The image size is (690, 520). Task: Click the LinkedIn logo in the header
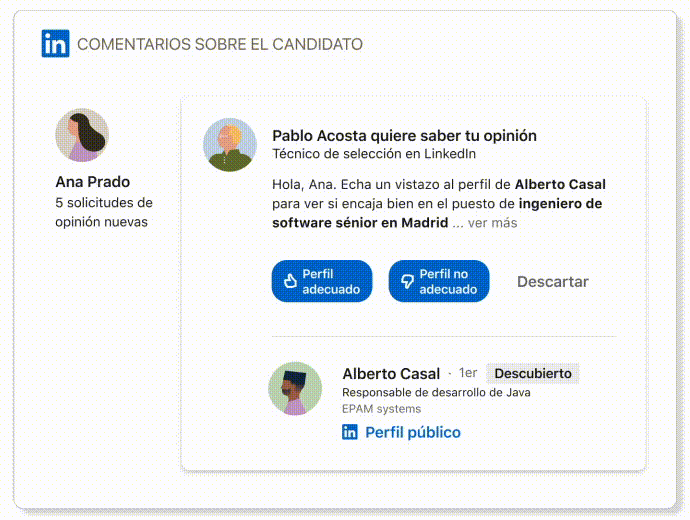click(55, 44)
